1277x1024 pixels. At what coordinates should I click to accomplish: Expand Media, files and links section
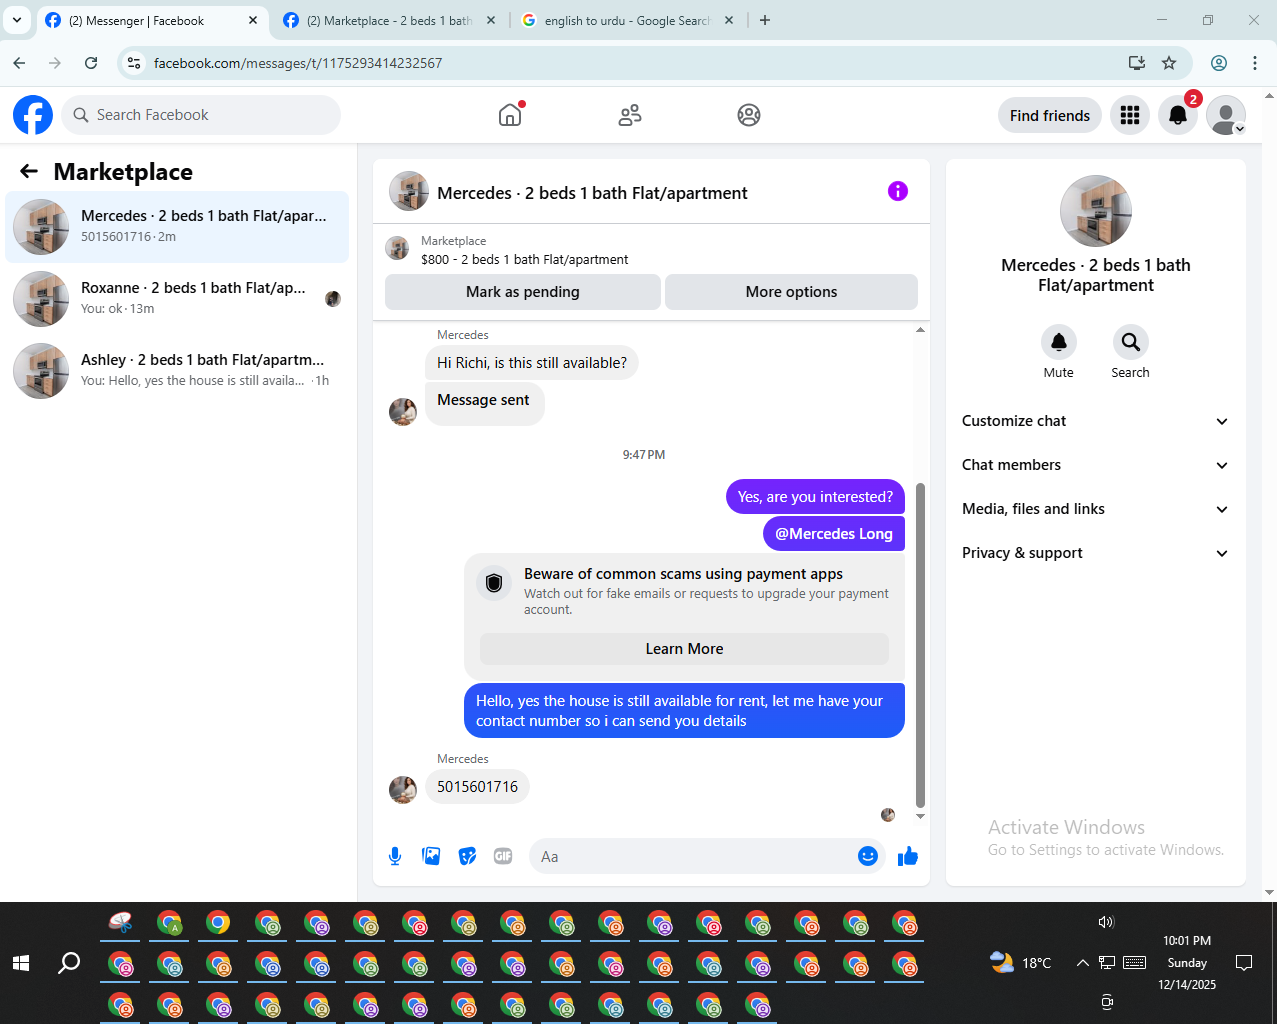pyautogui.click(x=1096, y=509)
